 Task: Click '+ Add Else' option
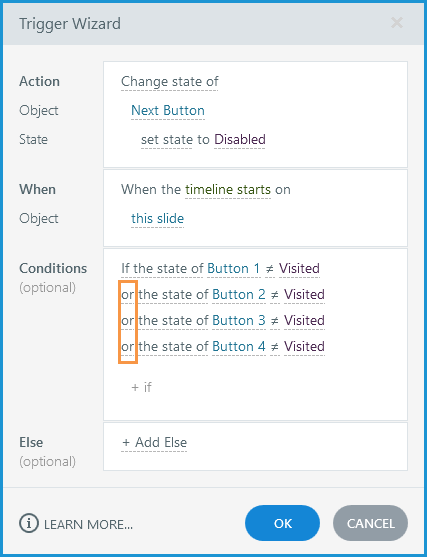point(154,443)
